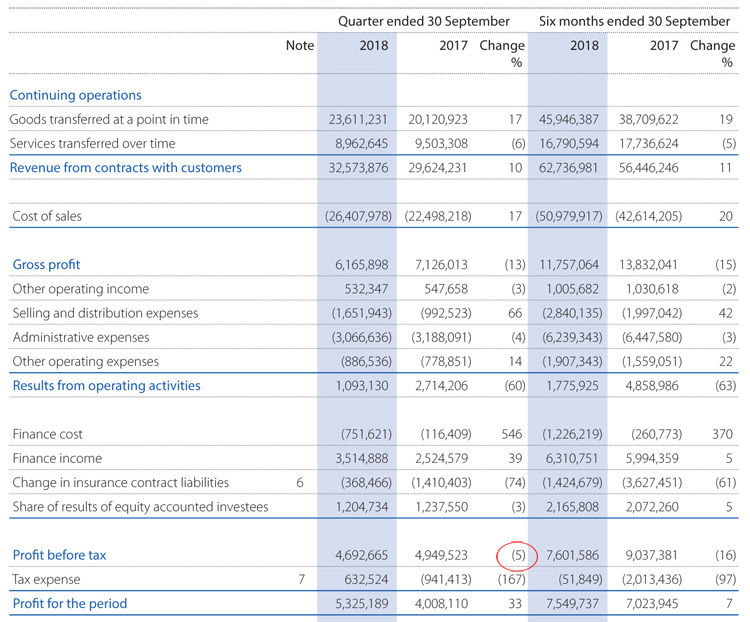This screenshot has height=622, width=750.
Task: Select six-month goods value 45,946,387
Action: tap(569, 119)
